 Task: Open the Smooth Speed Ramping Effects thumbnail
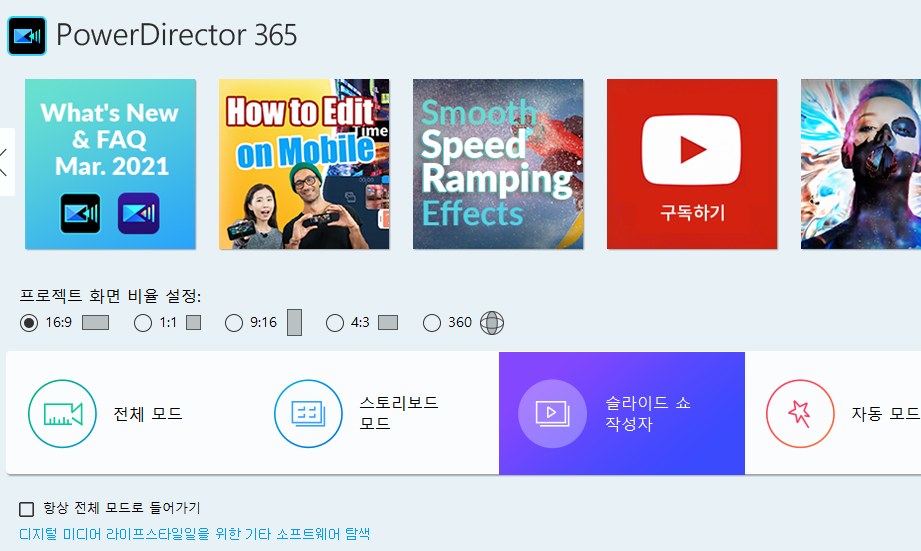[x=498, y=164]
